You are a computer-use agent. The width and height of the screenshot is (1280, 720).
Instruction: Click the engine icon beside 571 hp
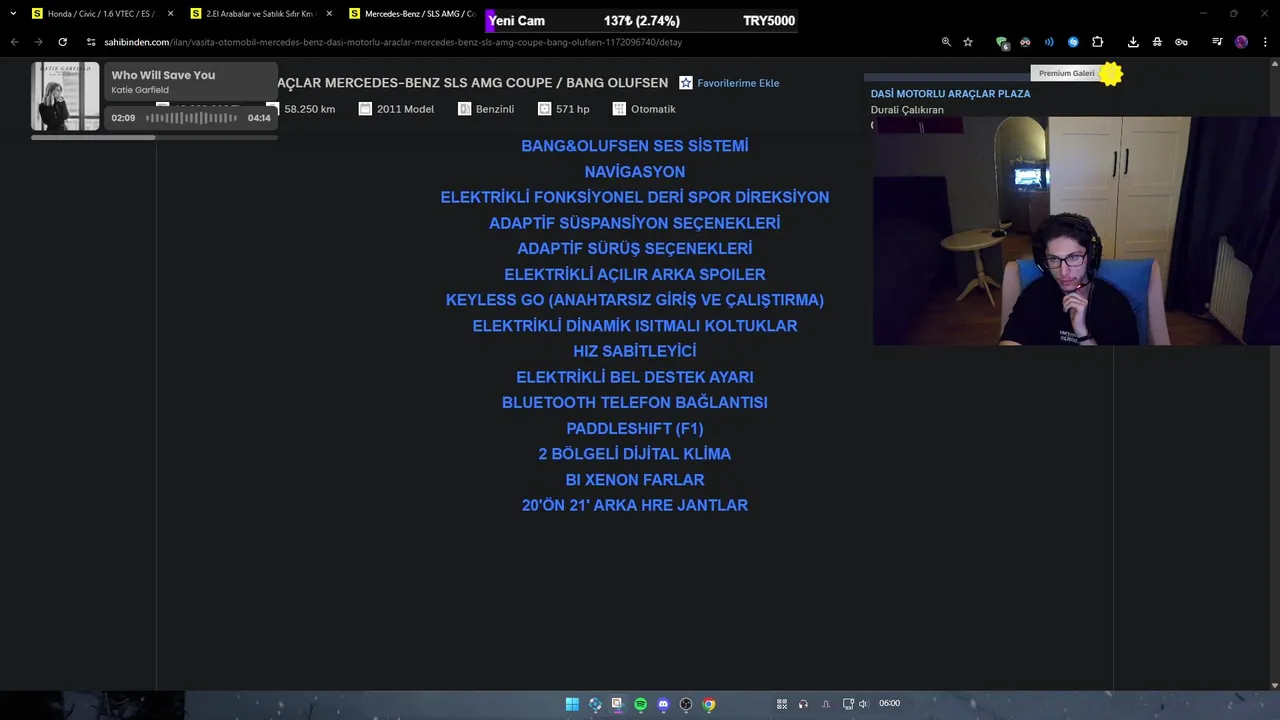[544, 109]
